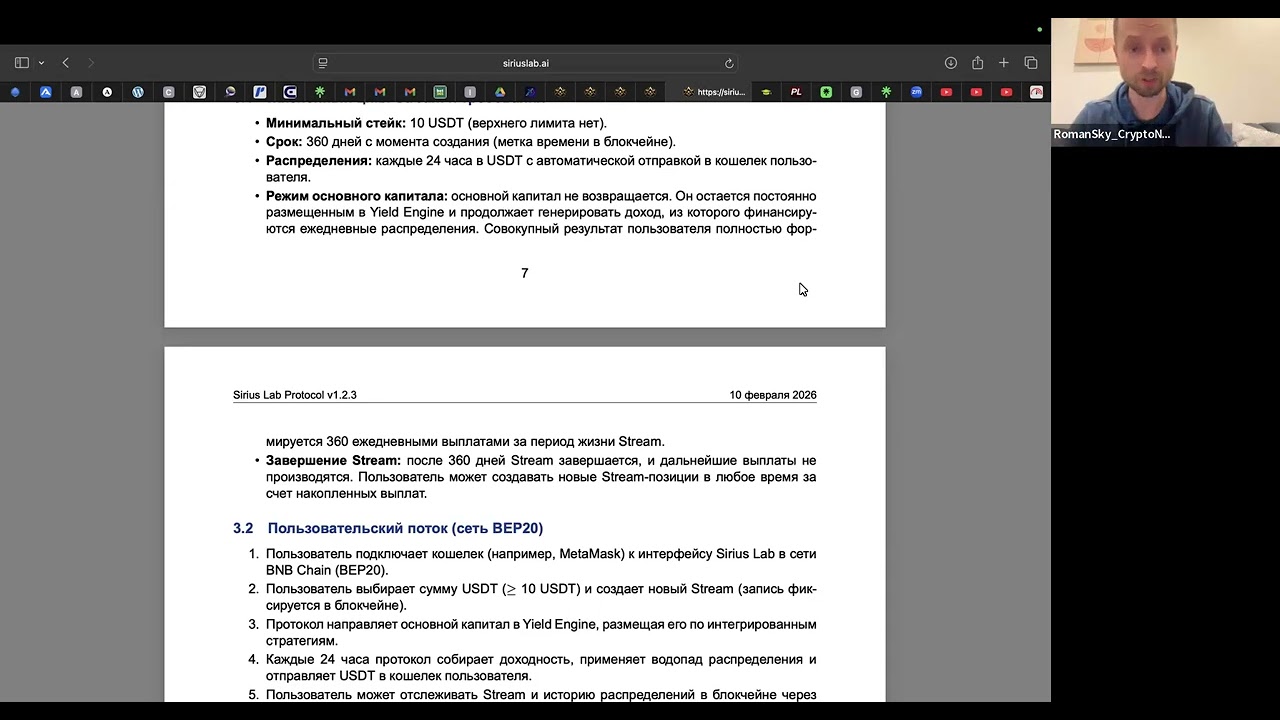The image size is (1280, 720).
Task: Click bold label 'Распределения:'
Action: 319,160
